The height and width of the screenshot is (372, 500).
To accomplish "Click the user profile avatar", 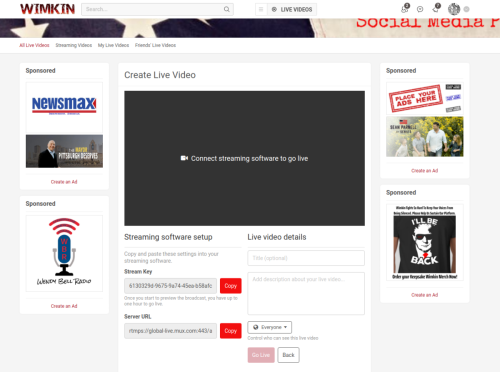I will [x=454, y=9].
